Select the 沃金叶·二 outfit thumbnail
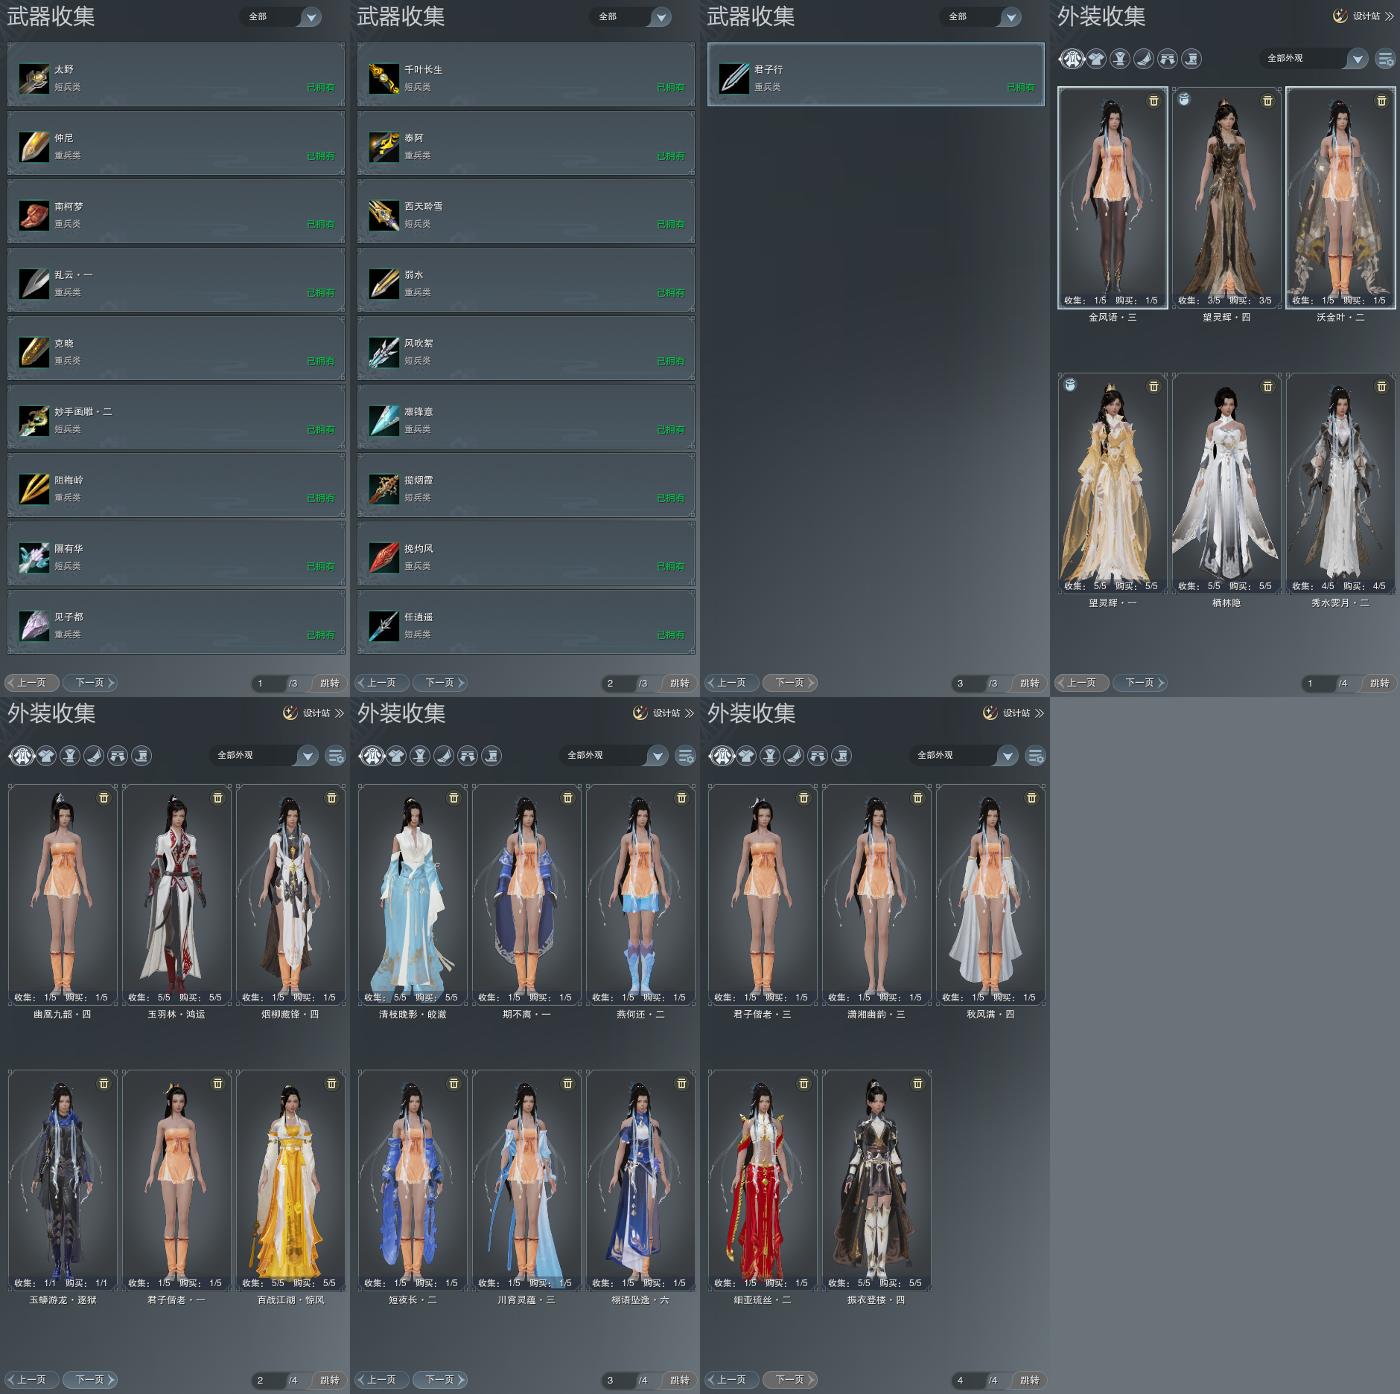Screen dimensions: 1400x1394 (x=1340, y=198)
